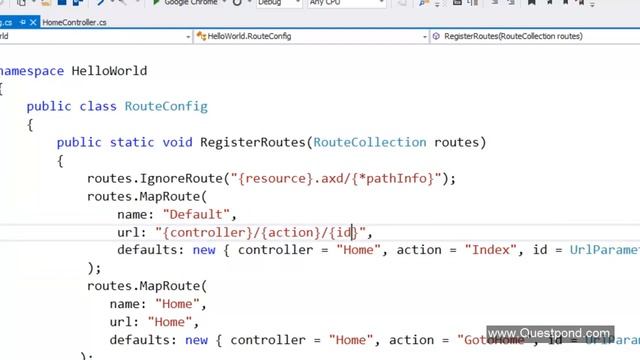Viewport: 640px width, 360px height.
Task: Click RegisterRoutes method name in code editor
Action: (x=253, y=142)
